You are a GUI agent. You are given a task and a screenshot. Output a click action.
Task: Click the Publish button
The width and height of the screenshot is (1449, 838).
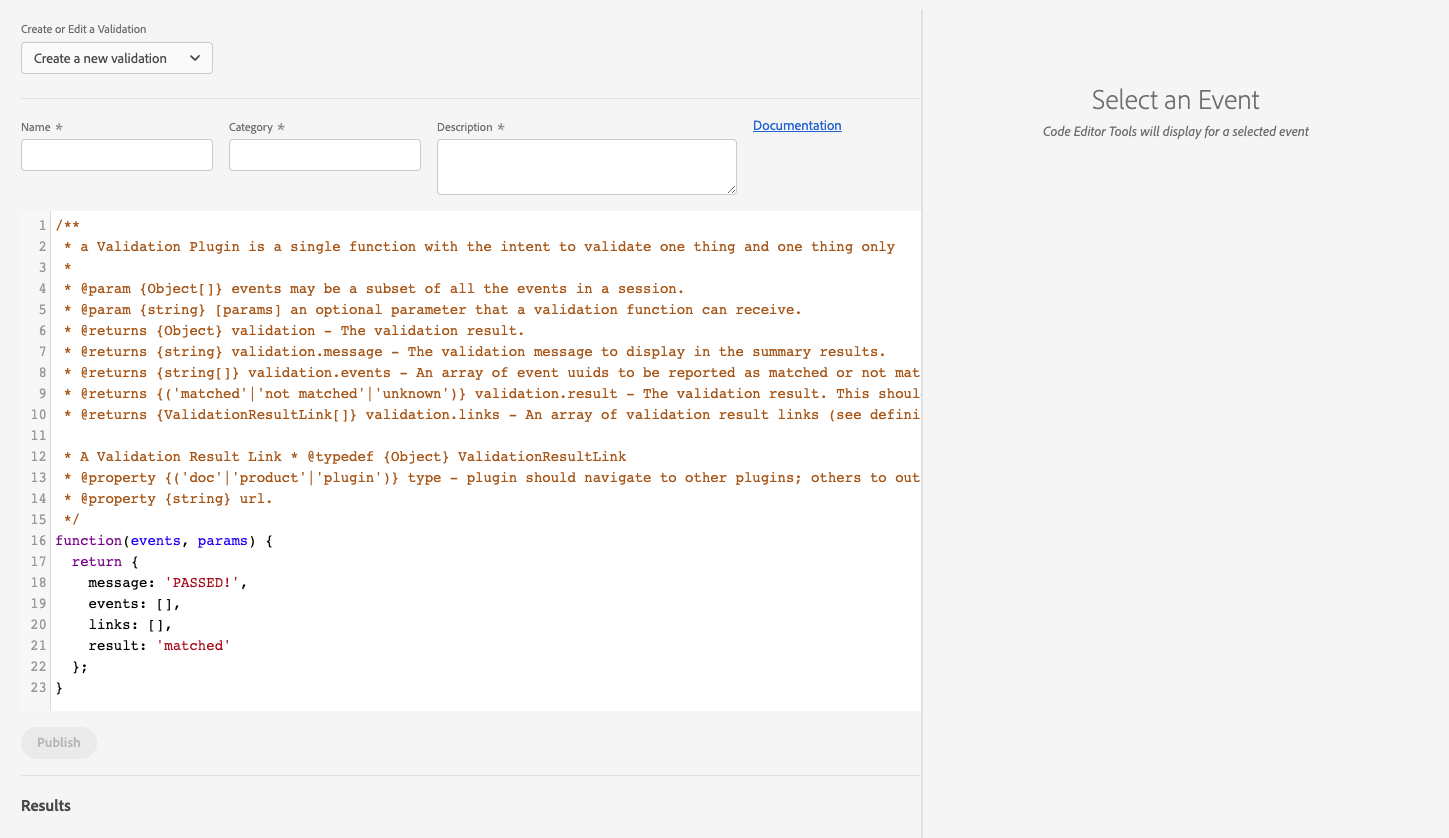[58, 742]
